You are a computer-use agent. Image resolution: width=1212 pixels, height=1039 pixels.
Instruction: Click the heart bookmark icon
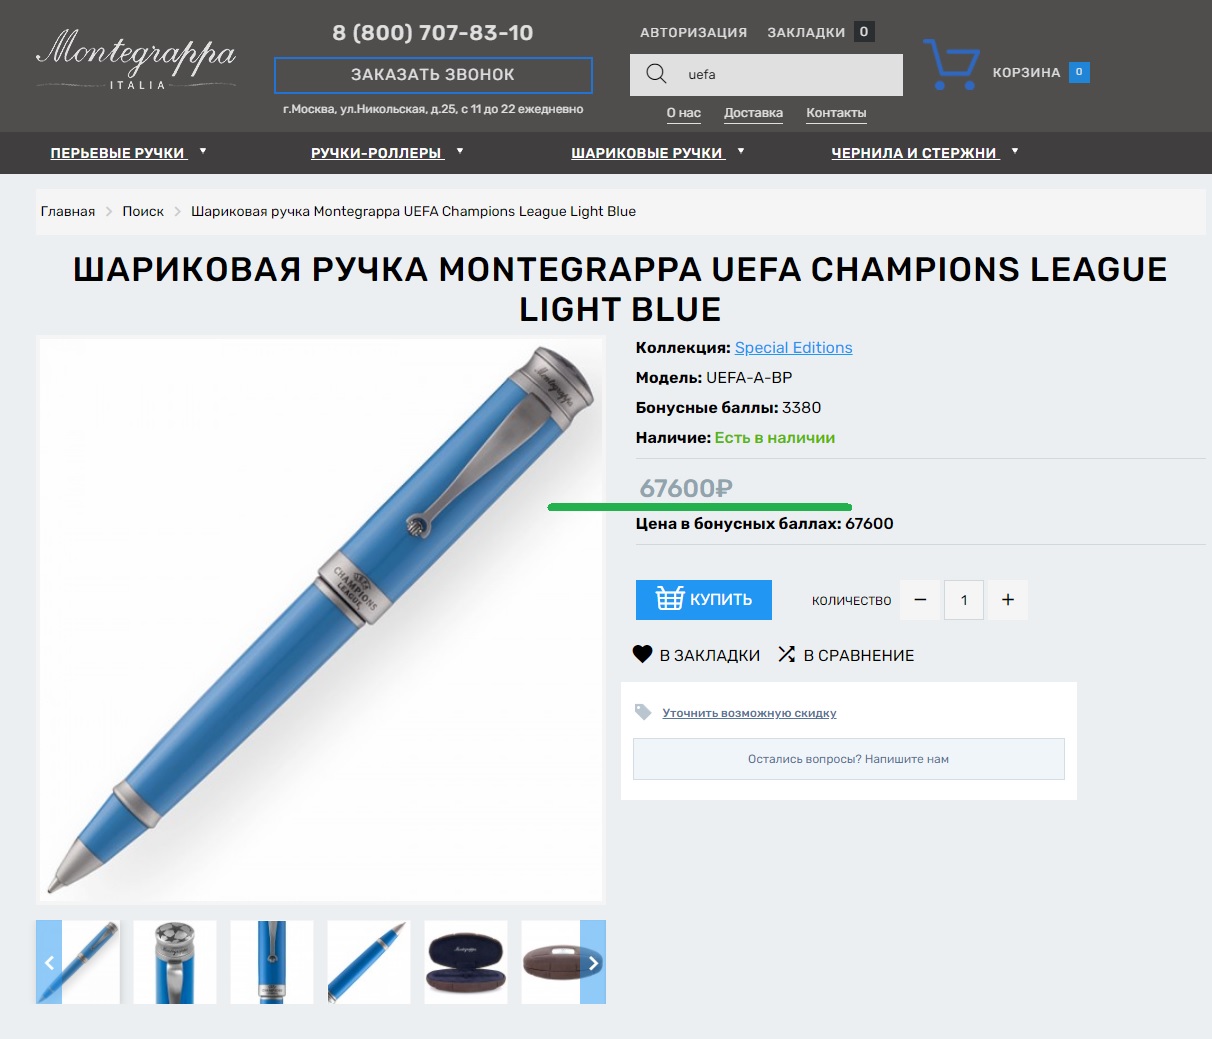pos(643,654)
